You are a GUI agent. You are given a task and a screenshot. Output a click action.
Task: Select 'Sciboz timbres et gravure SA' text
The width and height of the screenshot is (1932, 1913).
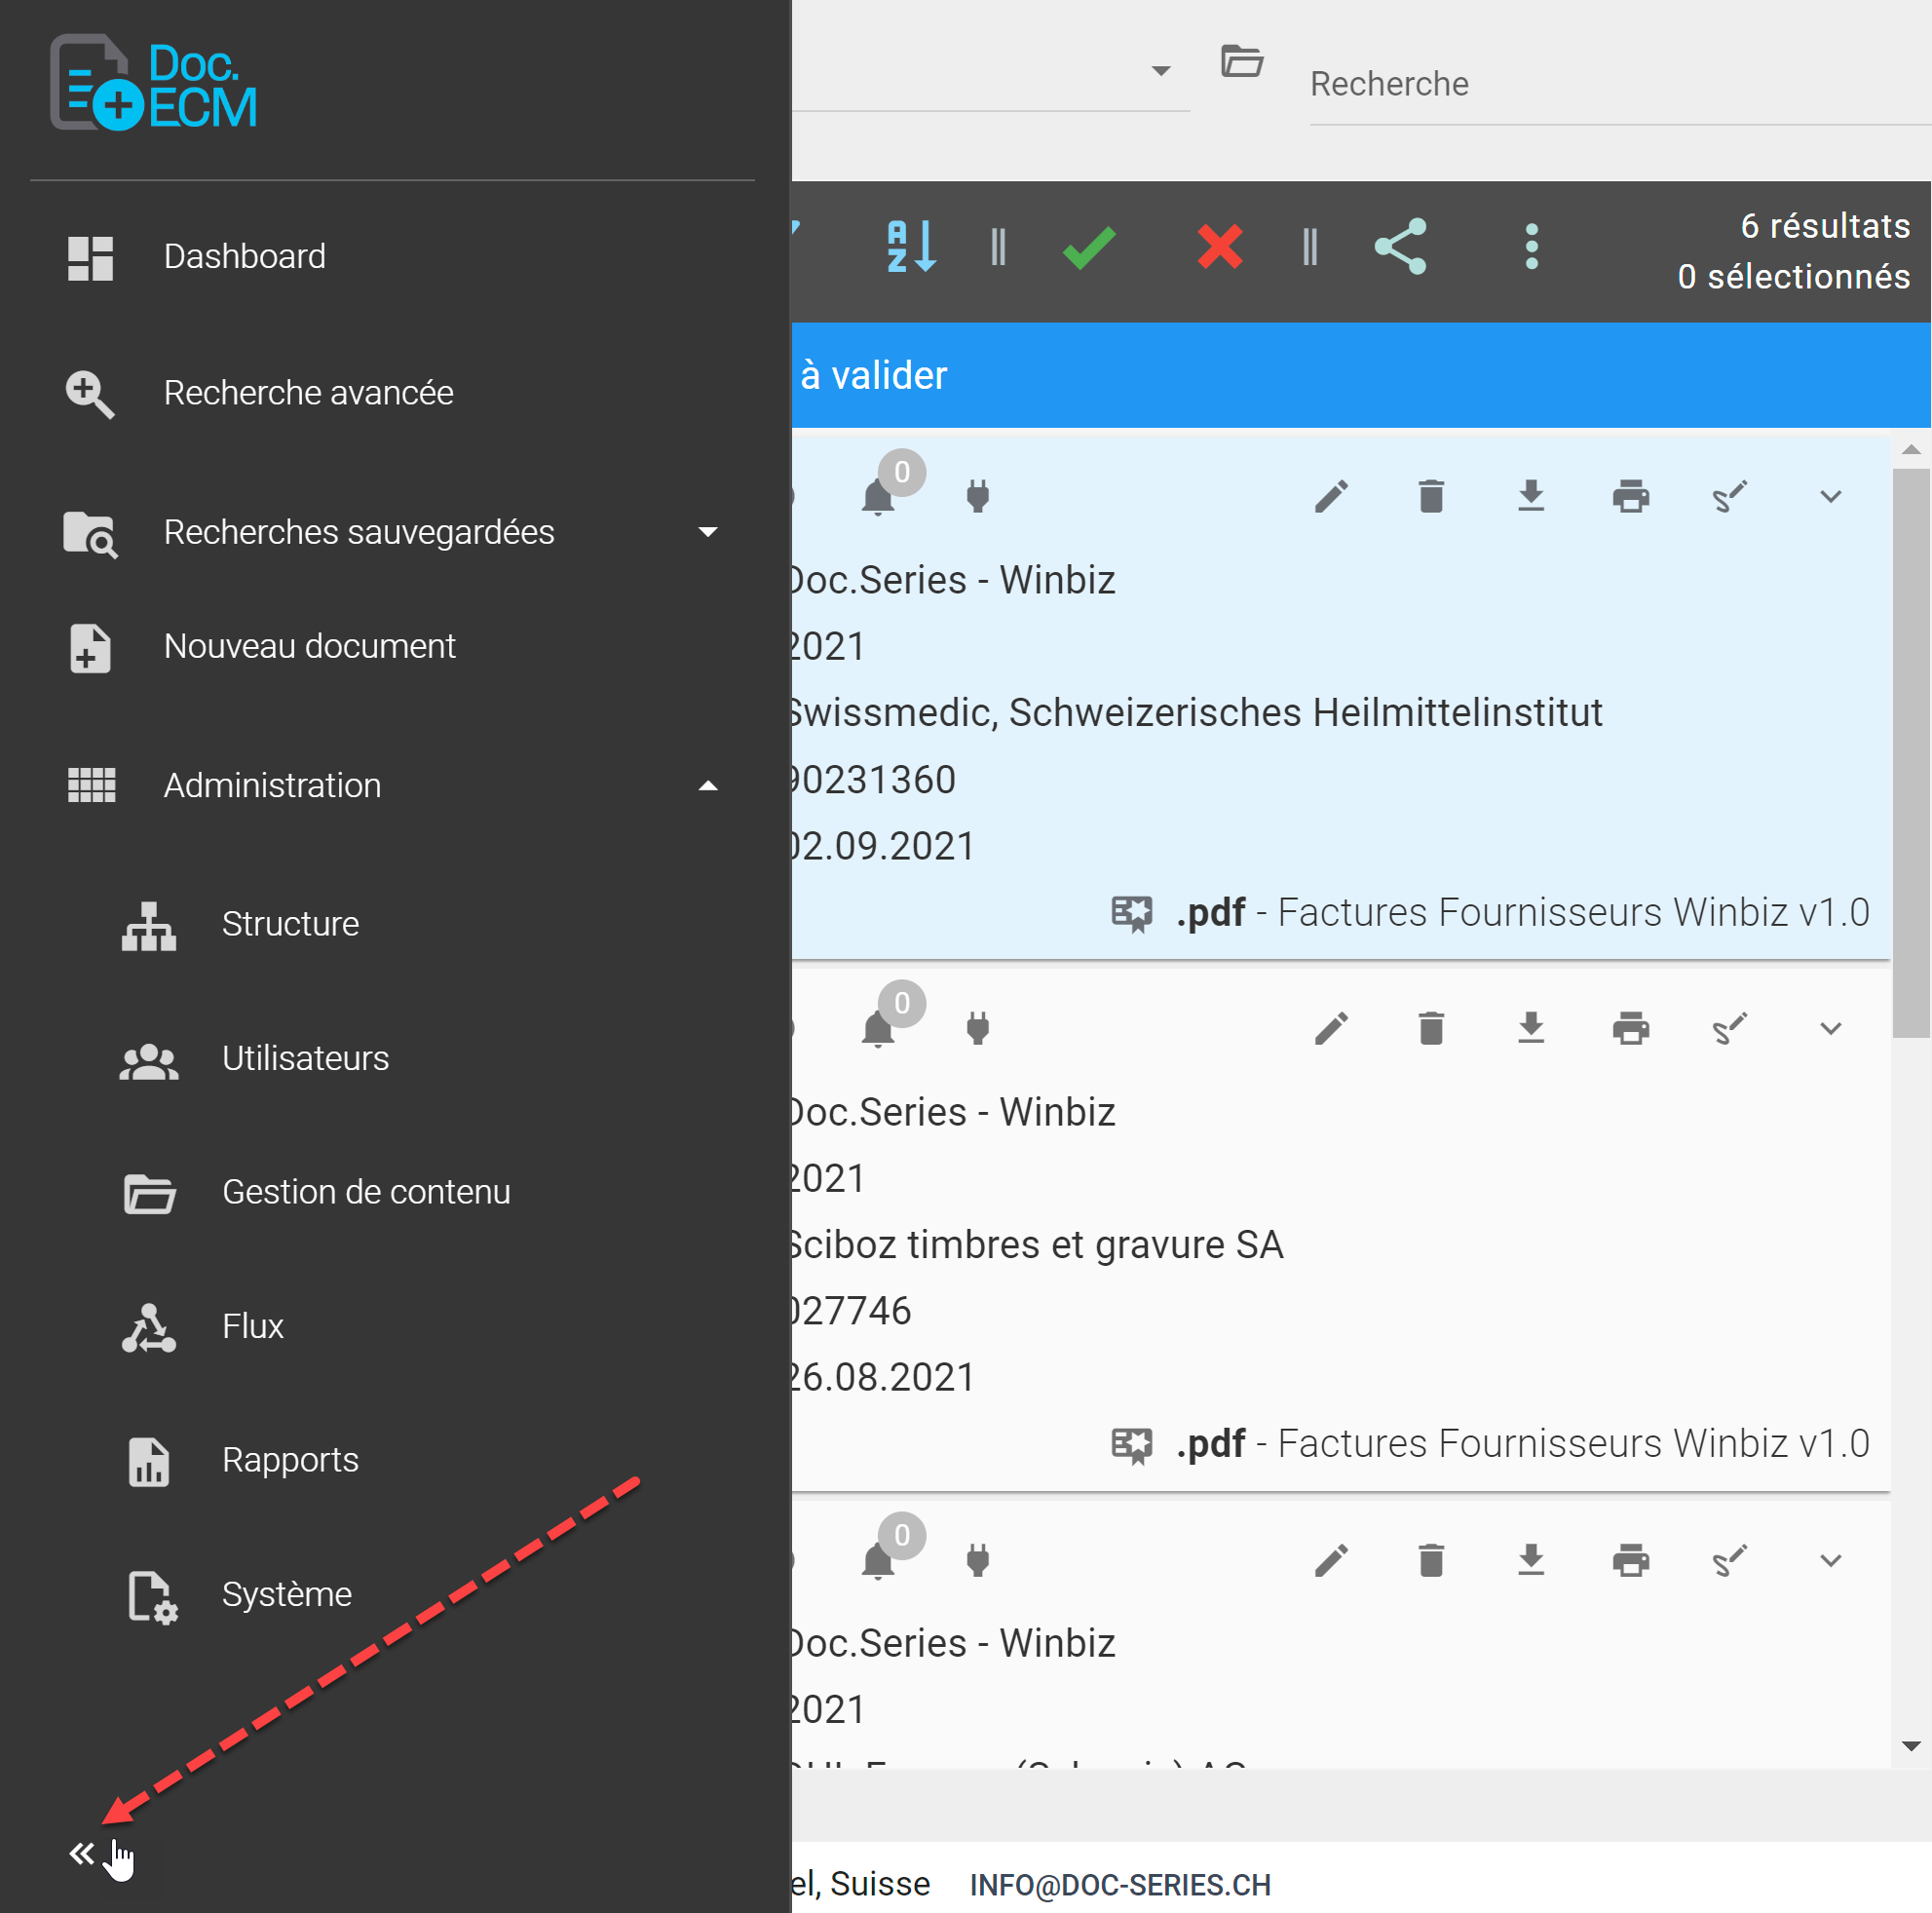click(1037, 1245)
